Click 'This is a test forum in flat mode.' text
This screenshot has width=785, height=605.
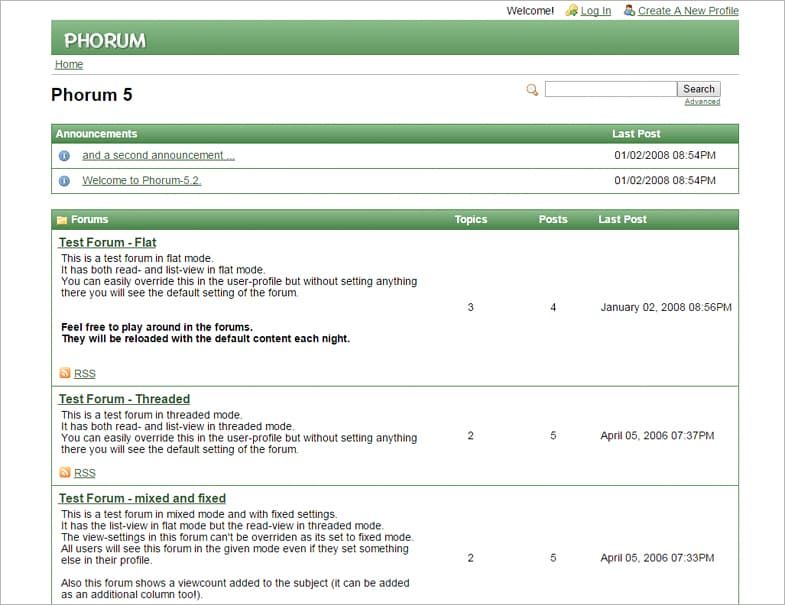pos(137,258)
